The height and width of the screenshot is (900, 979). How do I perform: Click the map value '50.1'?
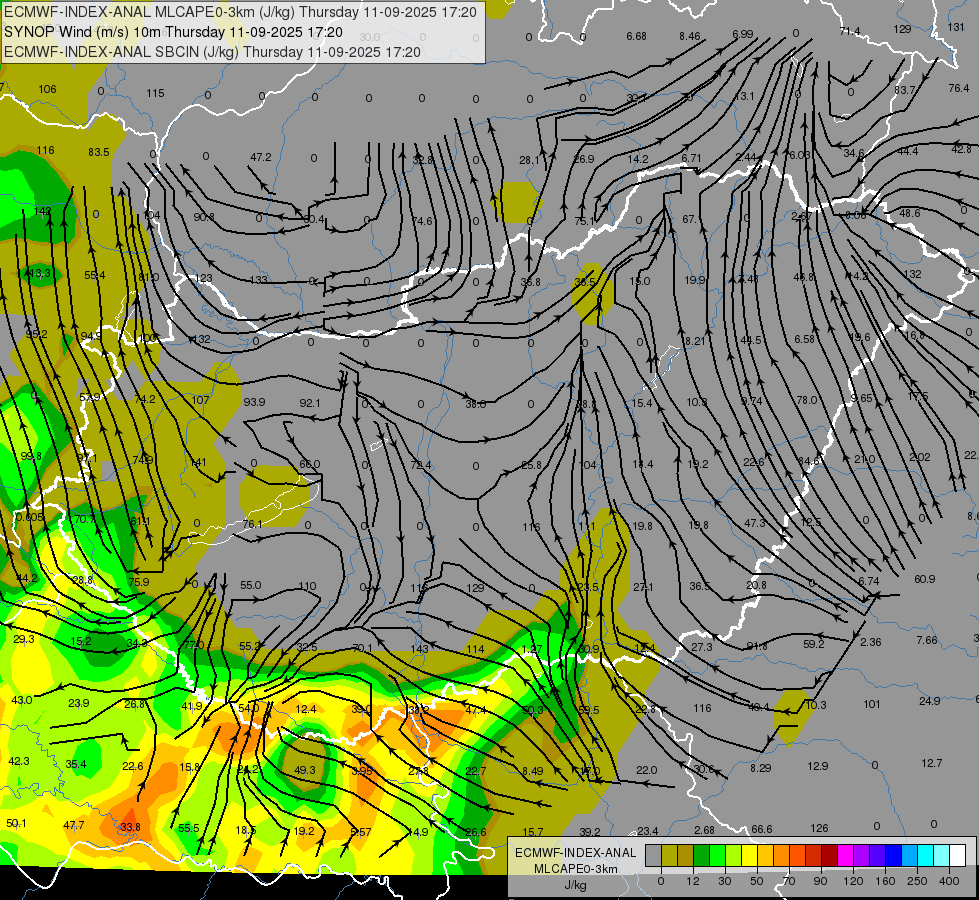(x=16, y=823)
